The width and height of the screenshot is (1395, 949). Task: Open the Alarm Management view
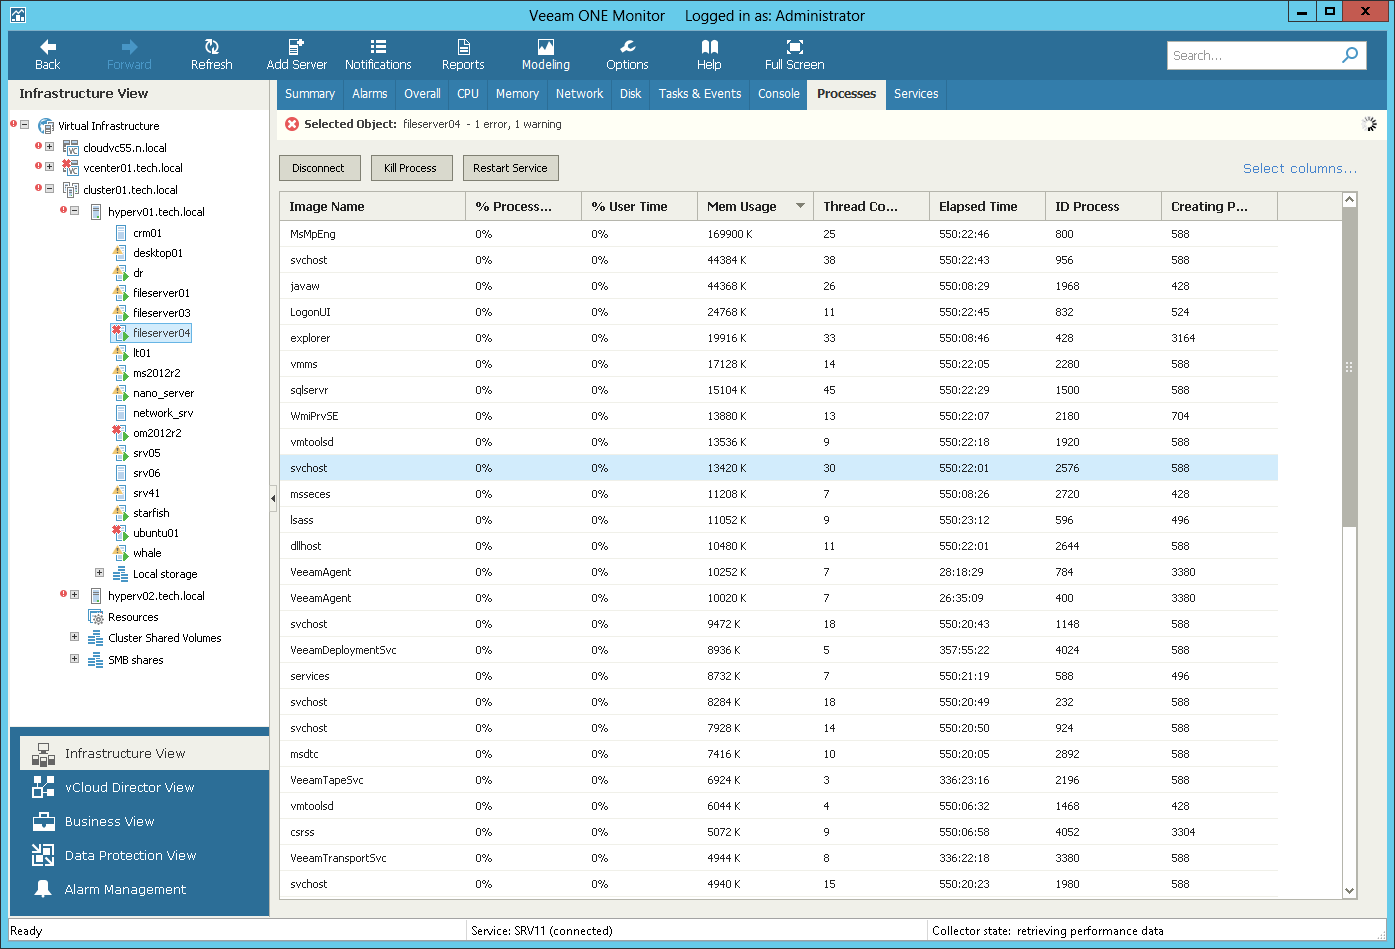(x=125, y=889)
